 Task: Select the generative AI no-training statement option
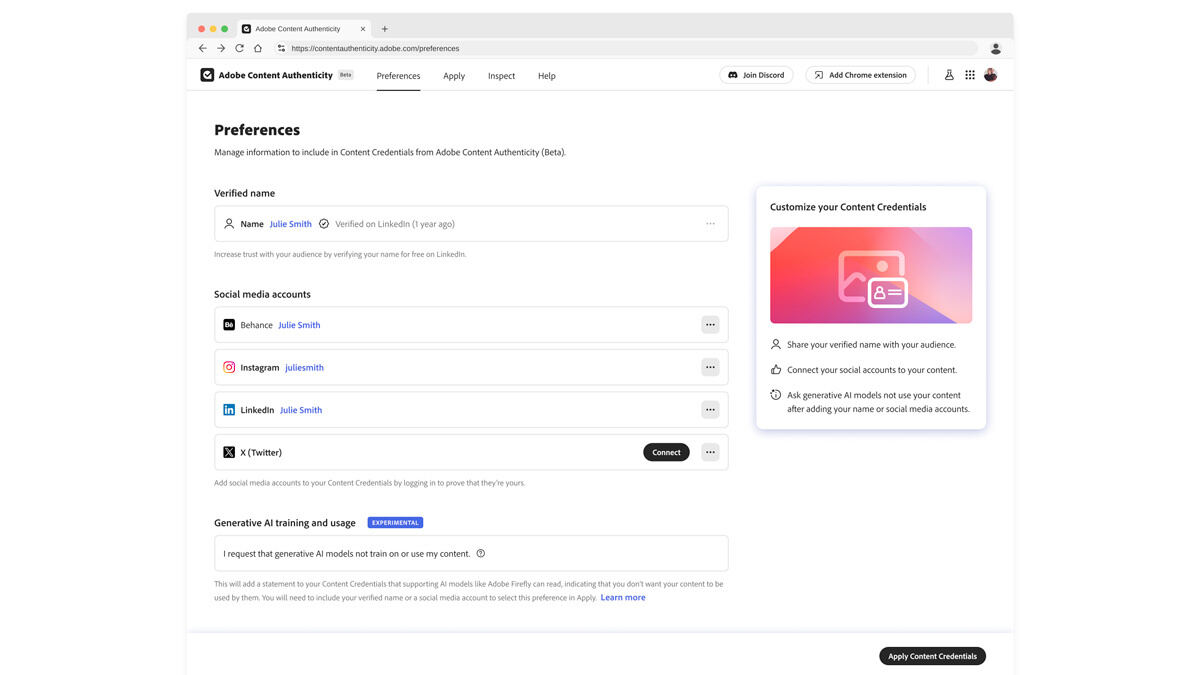pos(345,551)
